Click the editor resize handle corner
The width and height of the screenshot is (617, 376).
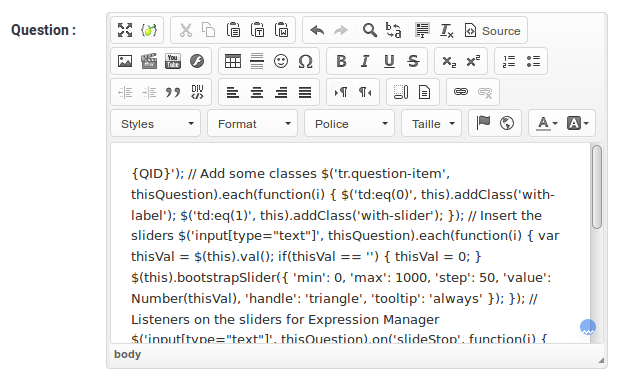click(x=601, y=360)
